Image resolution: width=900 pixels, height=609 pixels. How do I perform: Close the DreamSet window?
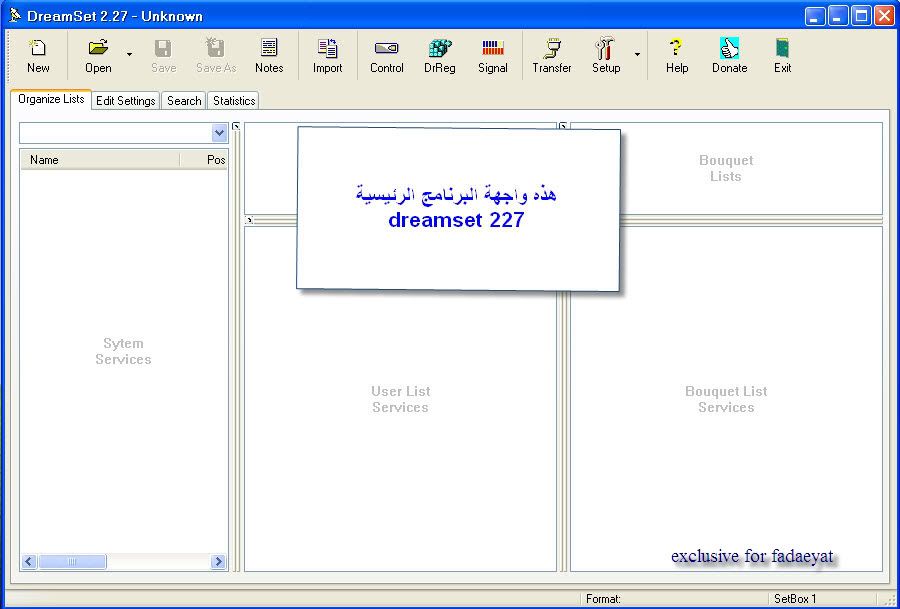tap(884, 15)
